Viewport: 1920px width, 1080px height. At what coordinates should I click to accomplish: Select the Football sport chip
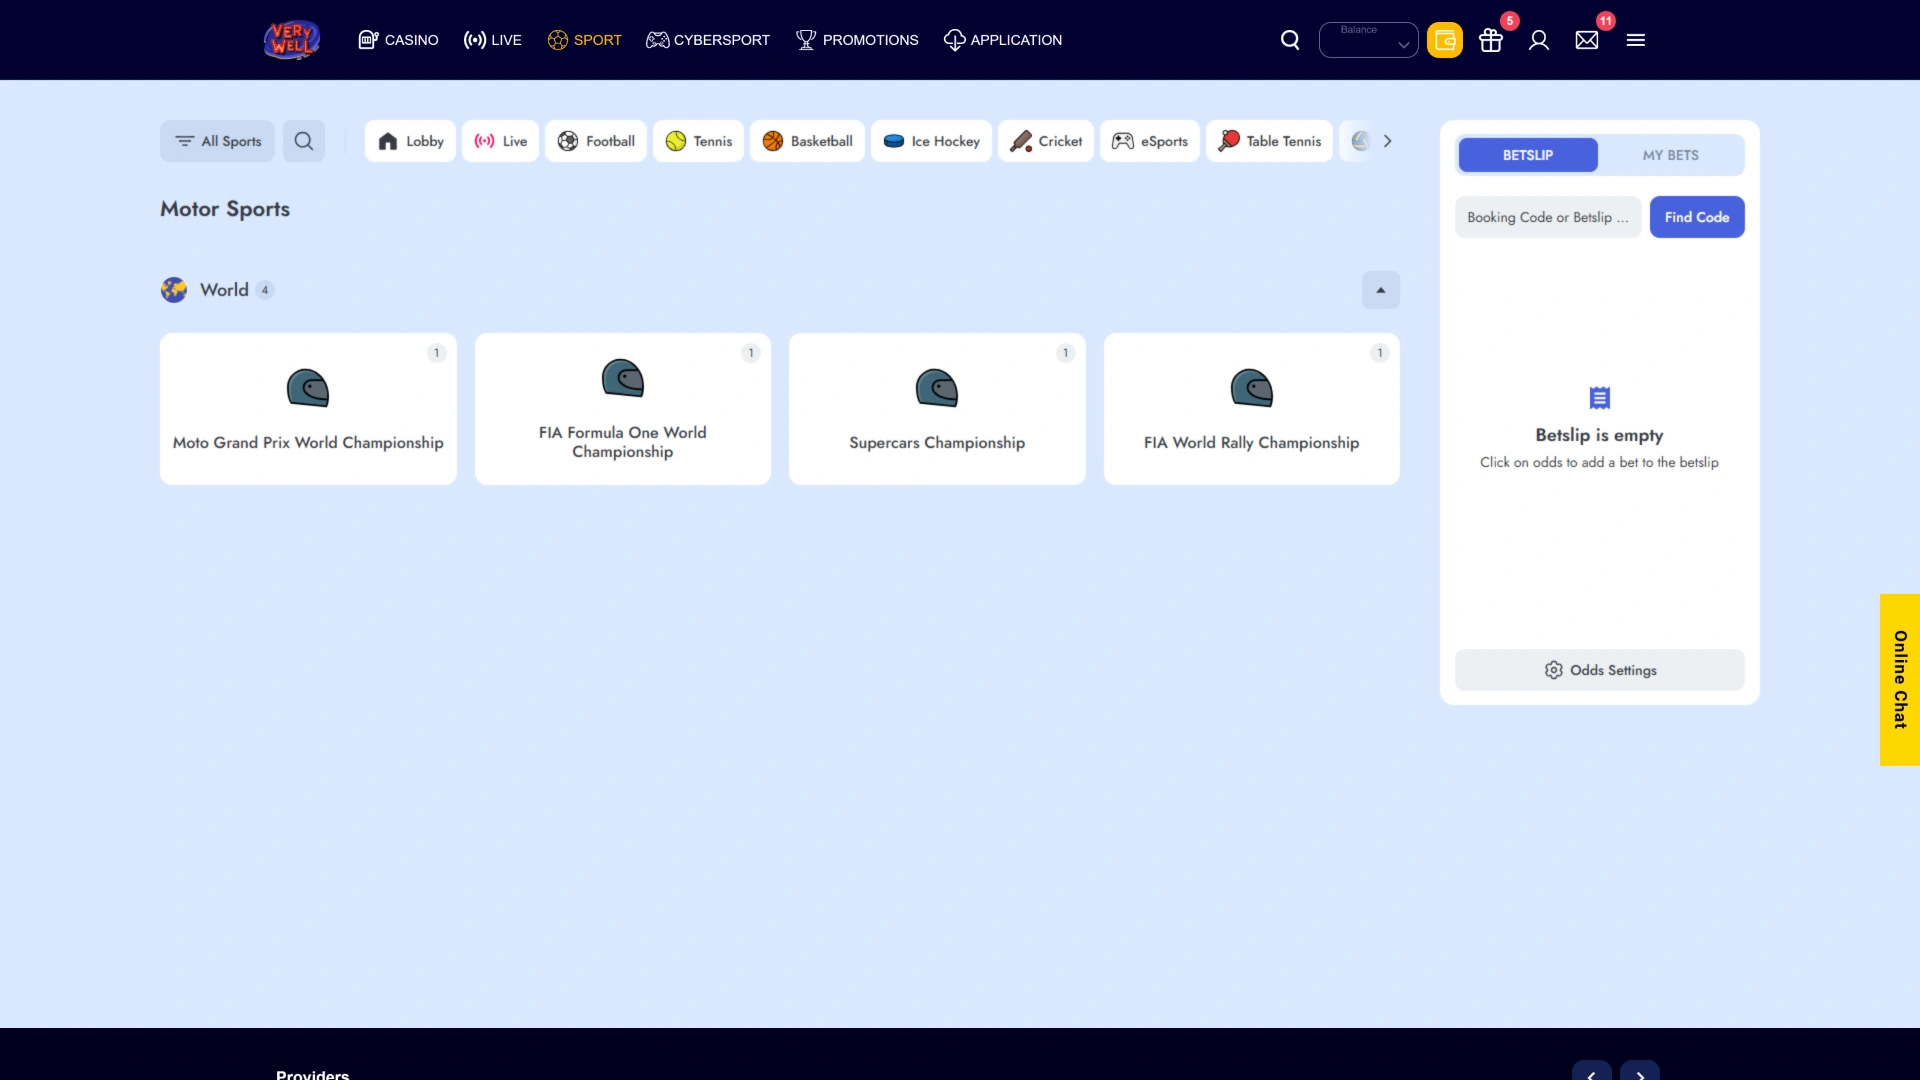[596, 141]
